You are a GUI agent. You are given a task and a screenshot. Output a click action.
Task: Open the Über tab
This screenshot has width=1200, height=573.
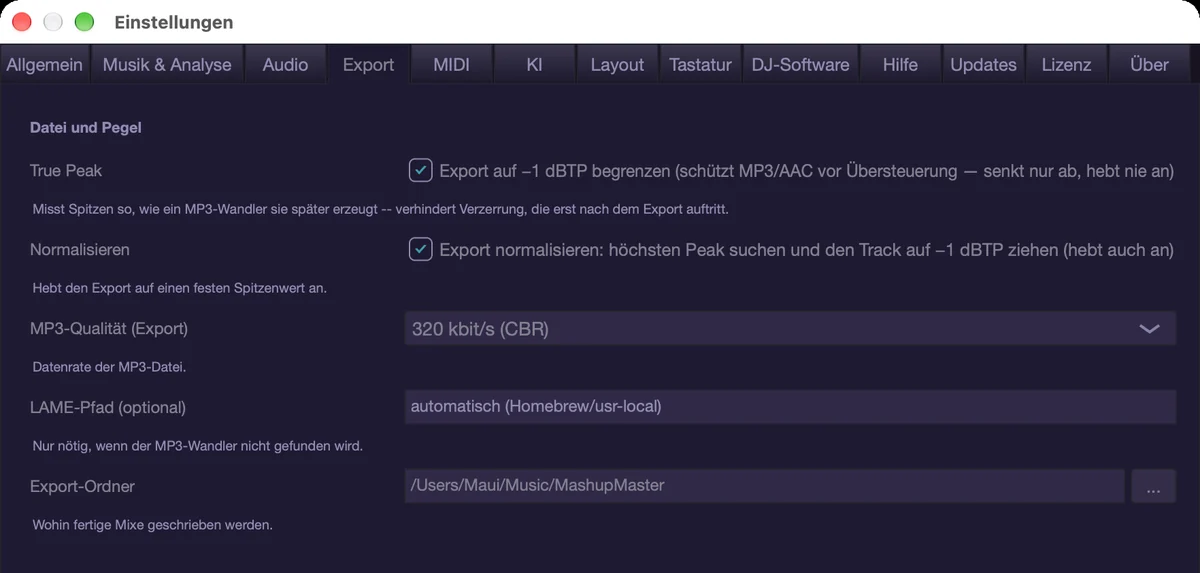(1149, 64)
